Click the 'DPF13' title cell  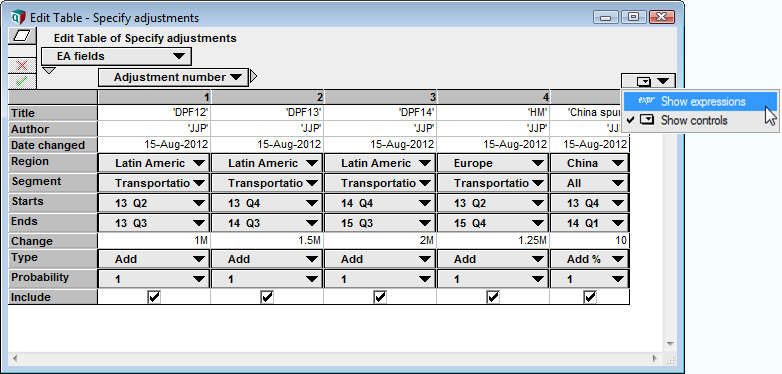pos(267,113)
